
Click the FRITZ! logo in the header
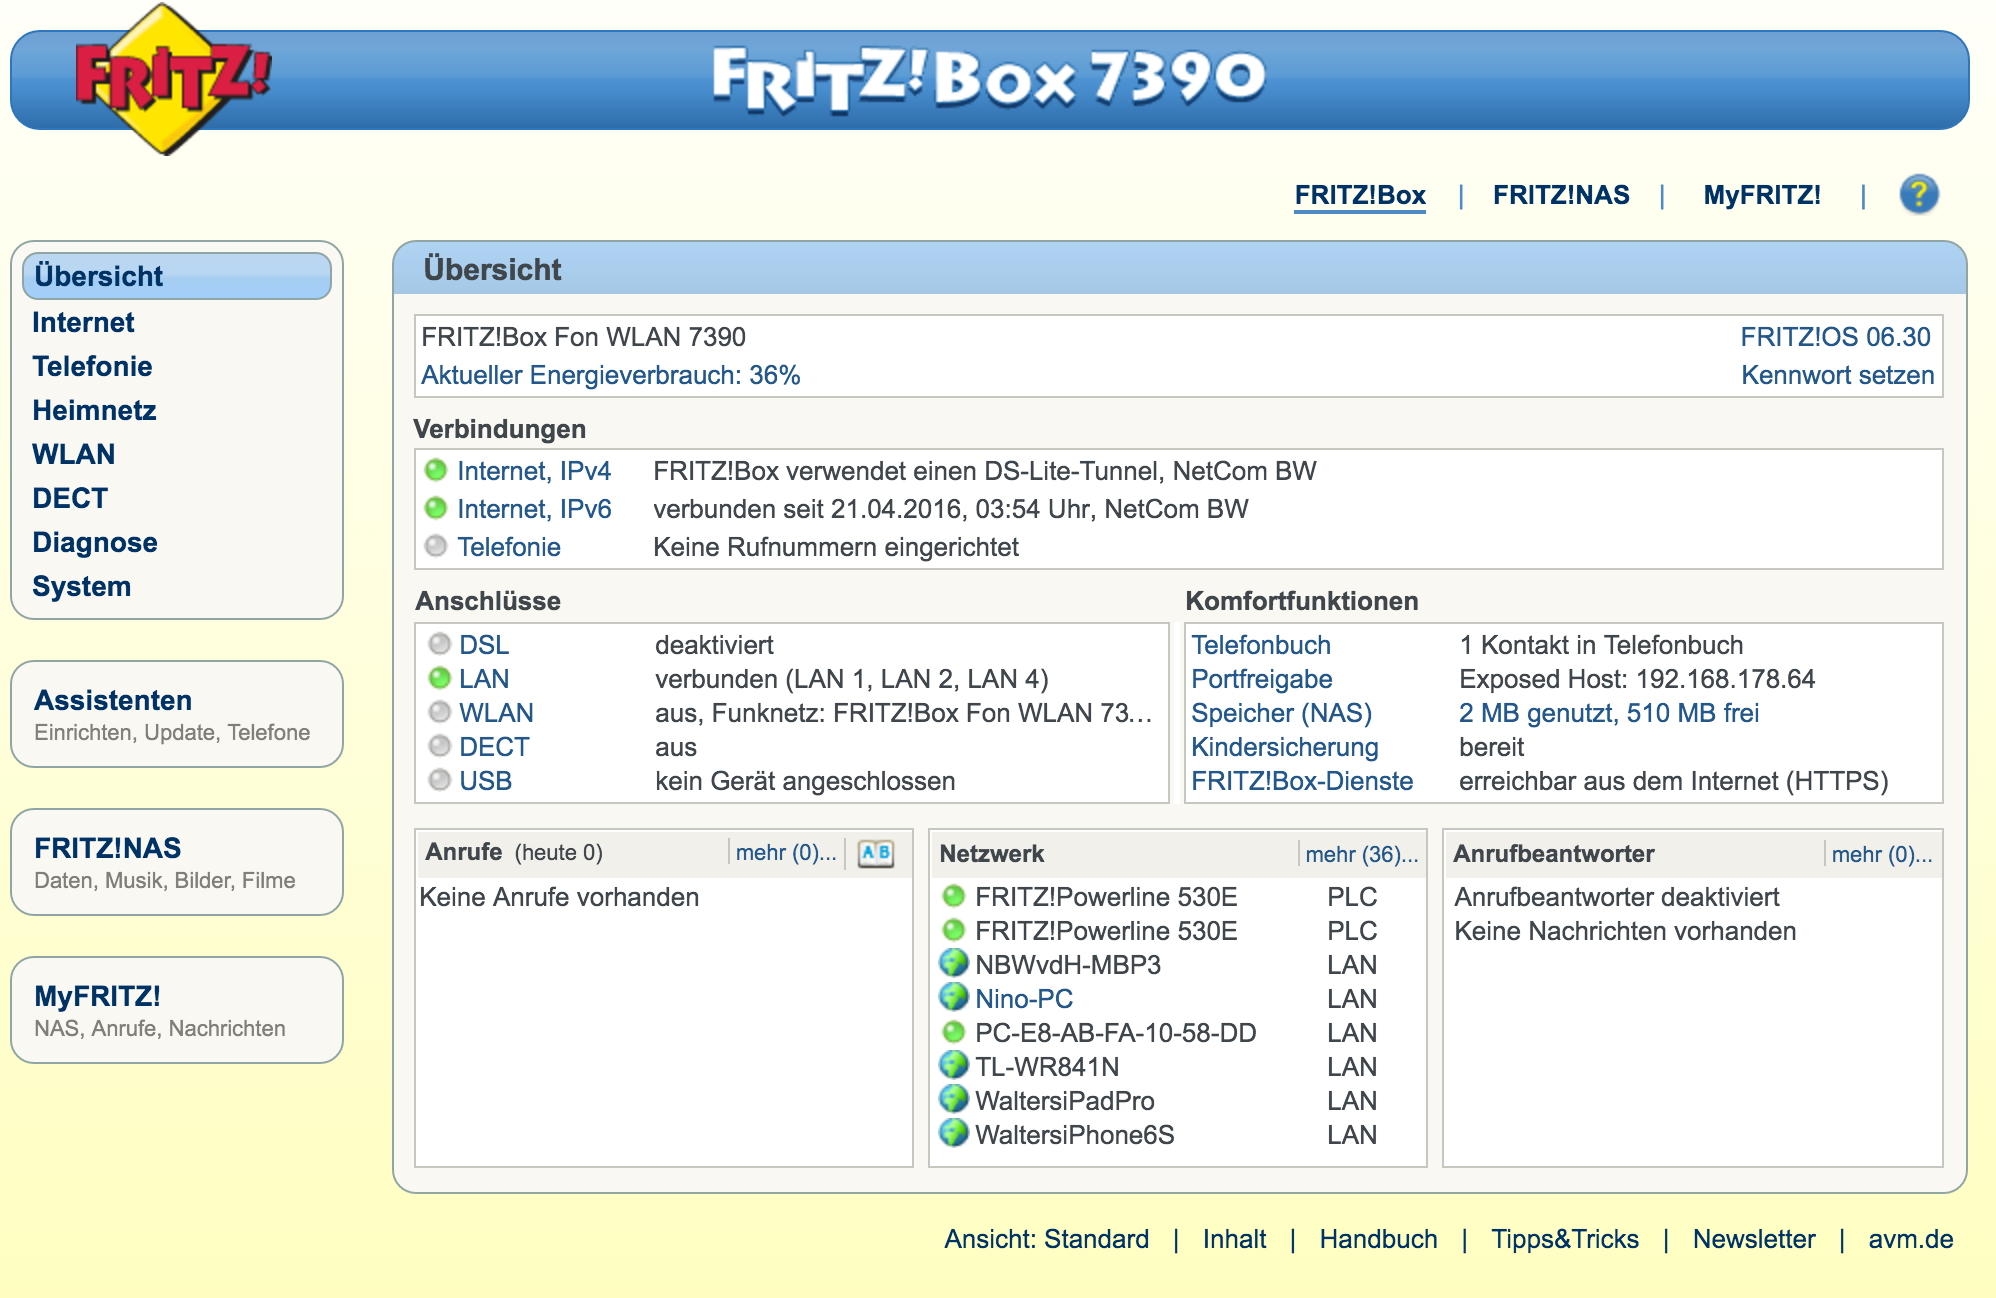[172, 78]
